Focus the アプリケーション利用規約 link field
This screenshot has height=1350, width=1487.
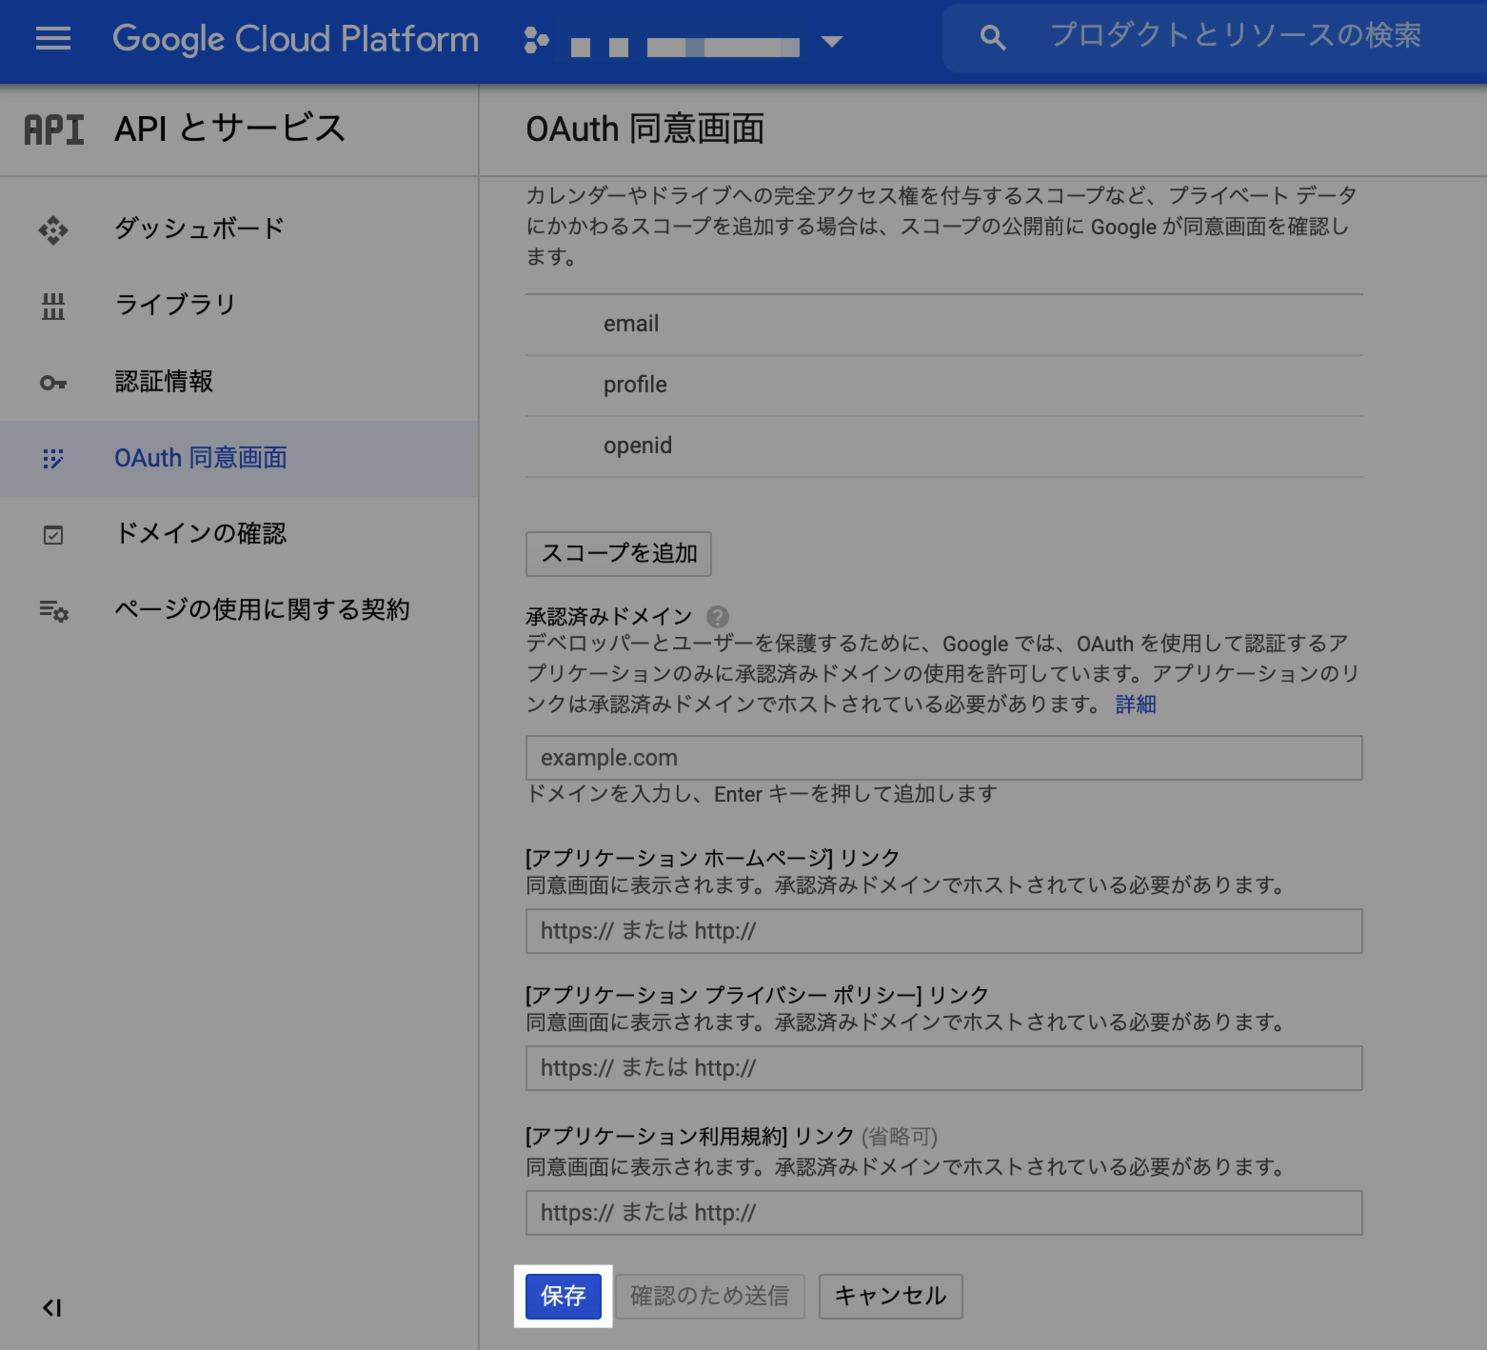[944, 1213]
